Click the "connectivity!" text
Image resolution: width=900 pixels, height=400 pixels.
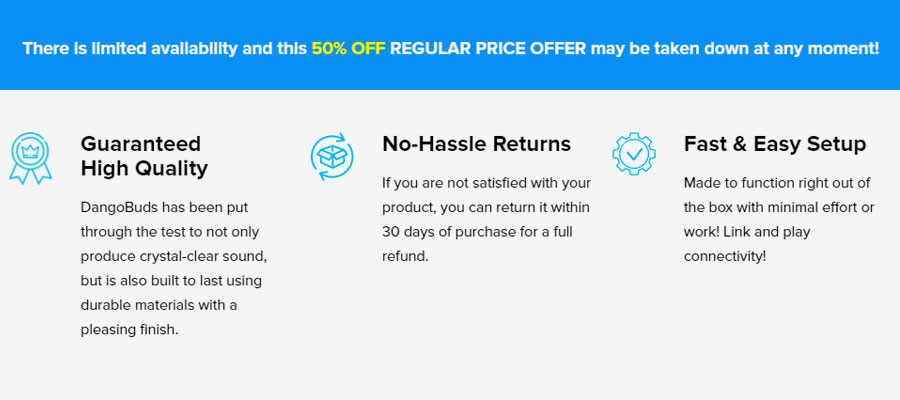click(x=725, y=255)
